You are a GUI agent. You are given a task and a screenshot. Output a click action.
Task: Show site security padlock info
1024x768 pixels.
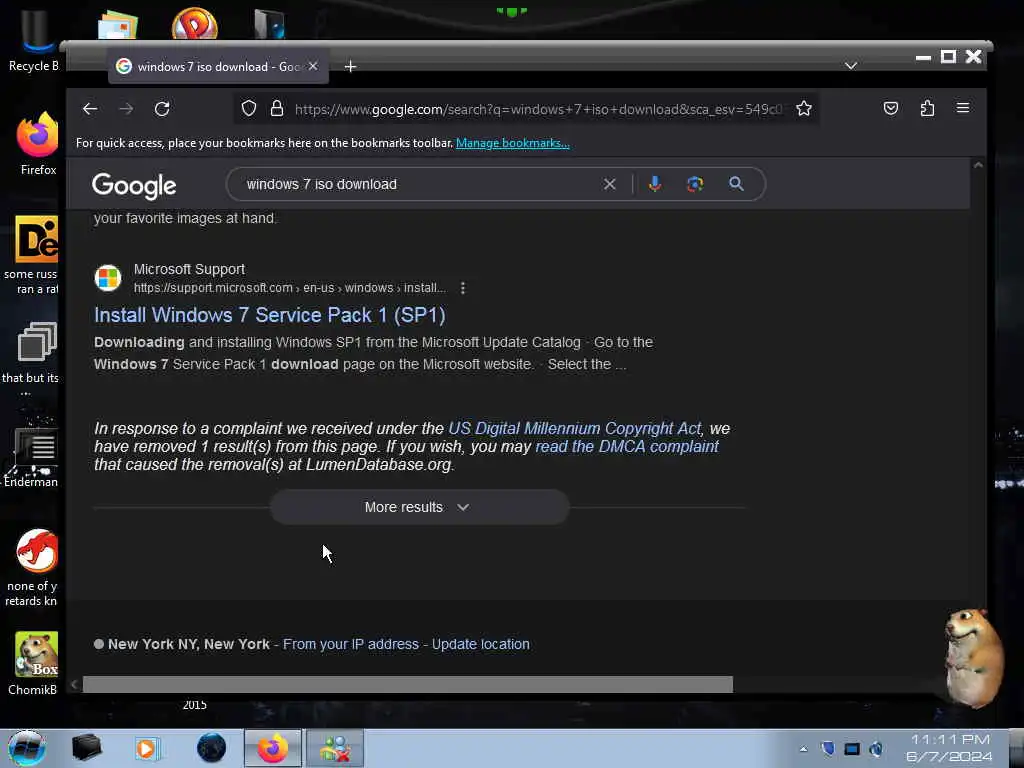[x=277, y=108]
